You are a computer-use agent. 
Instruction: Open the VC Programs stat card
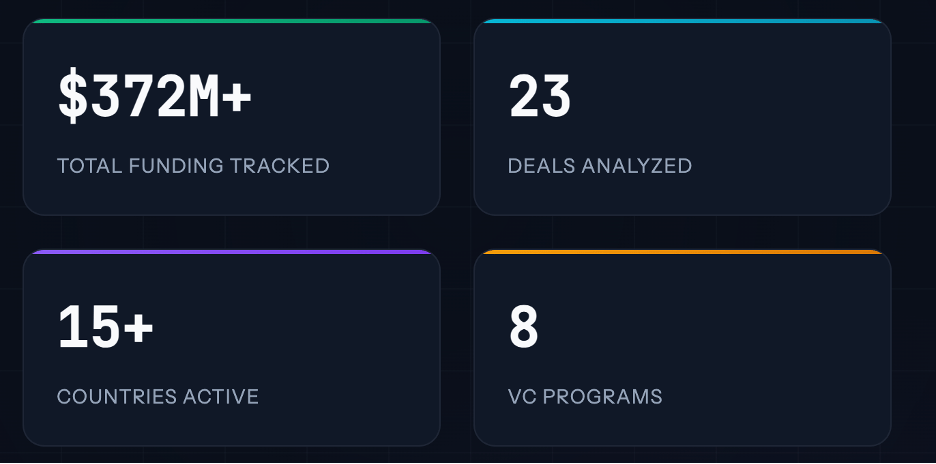(682, 348)
